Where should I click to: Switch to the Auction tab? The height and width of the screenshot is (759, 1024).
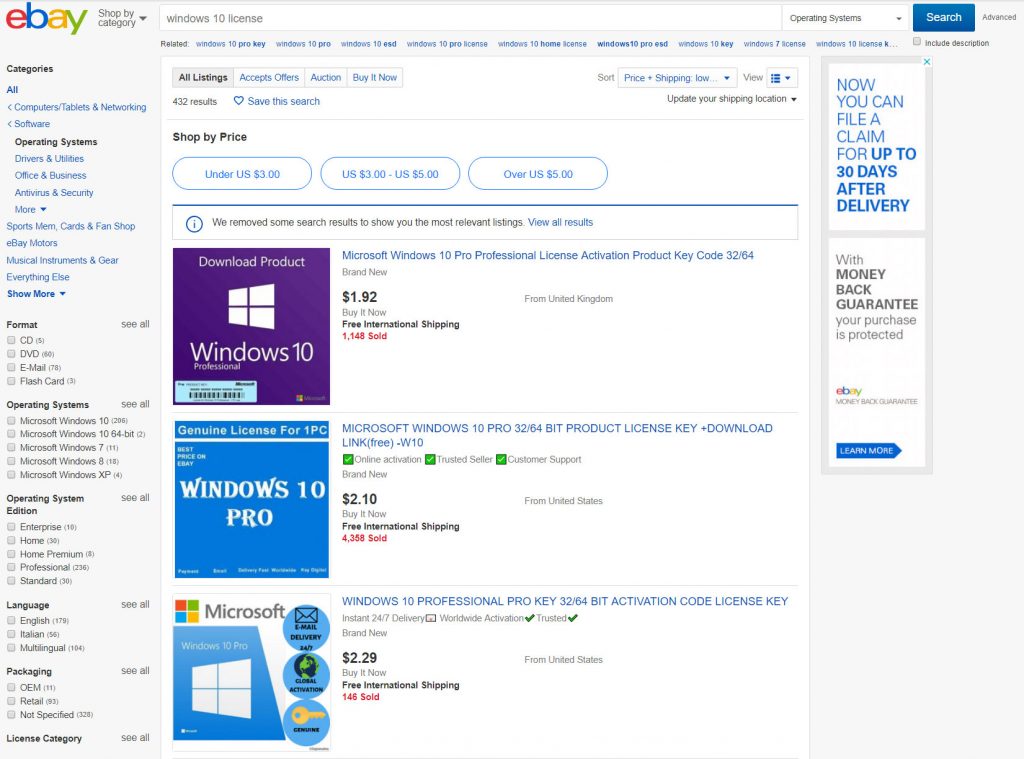click(x=326, y=78)
